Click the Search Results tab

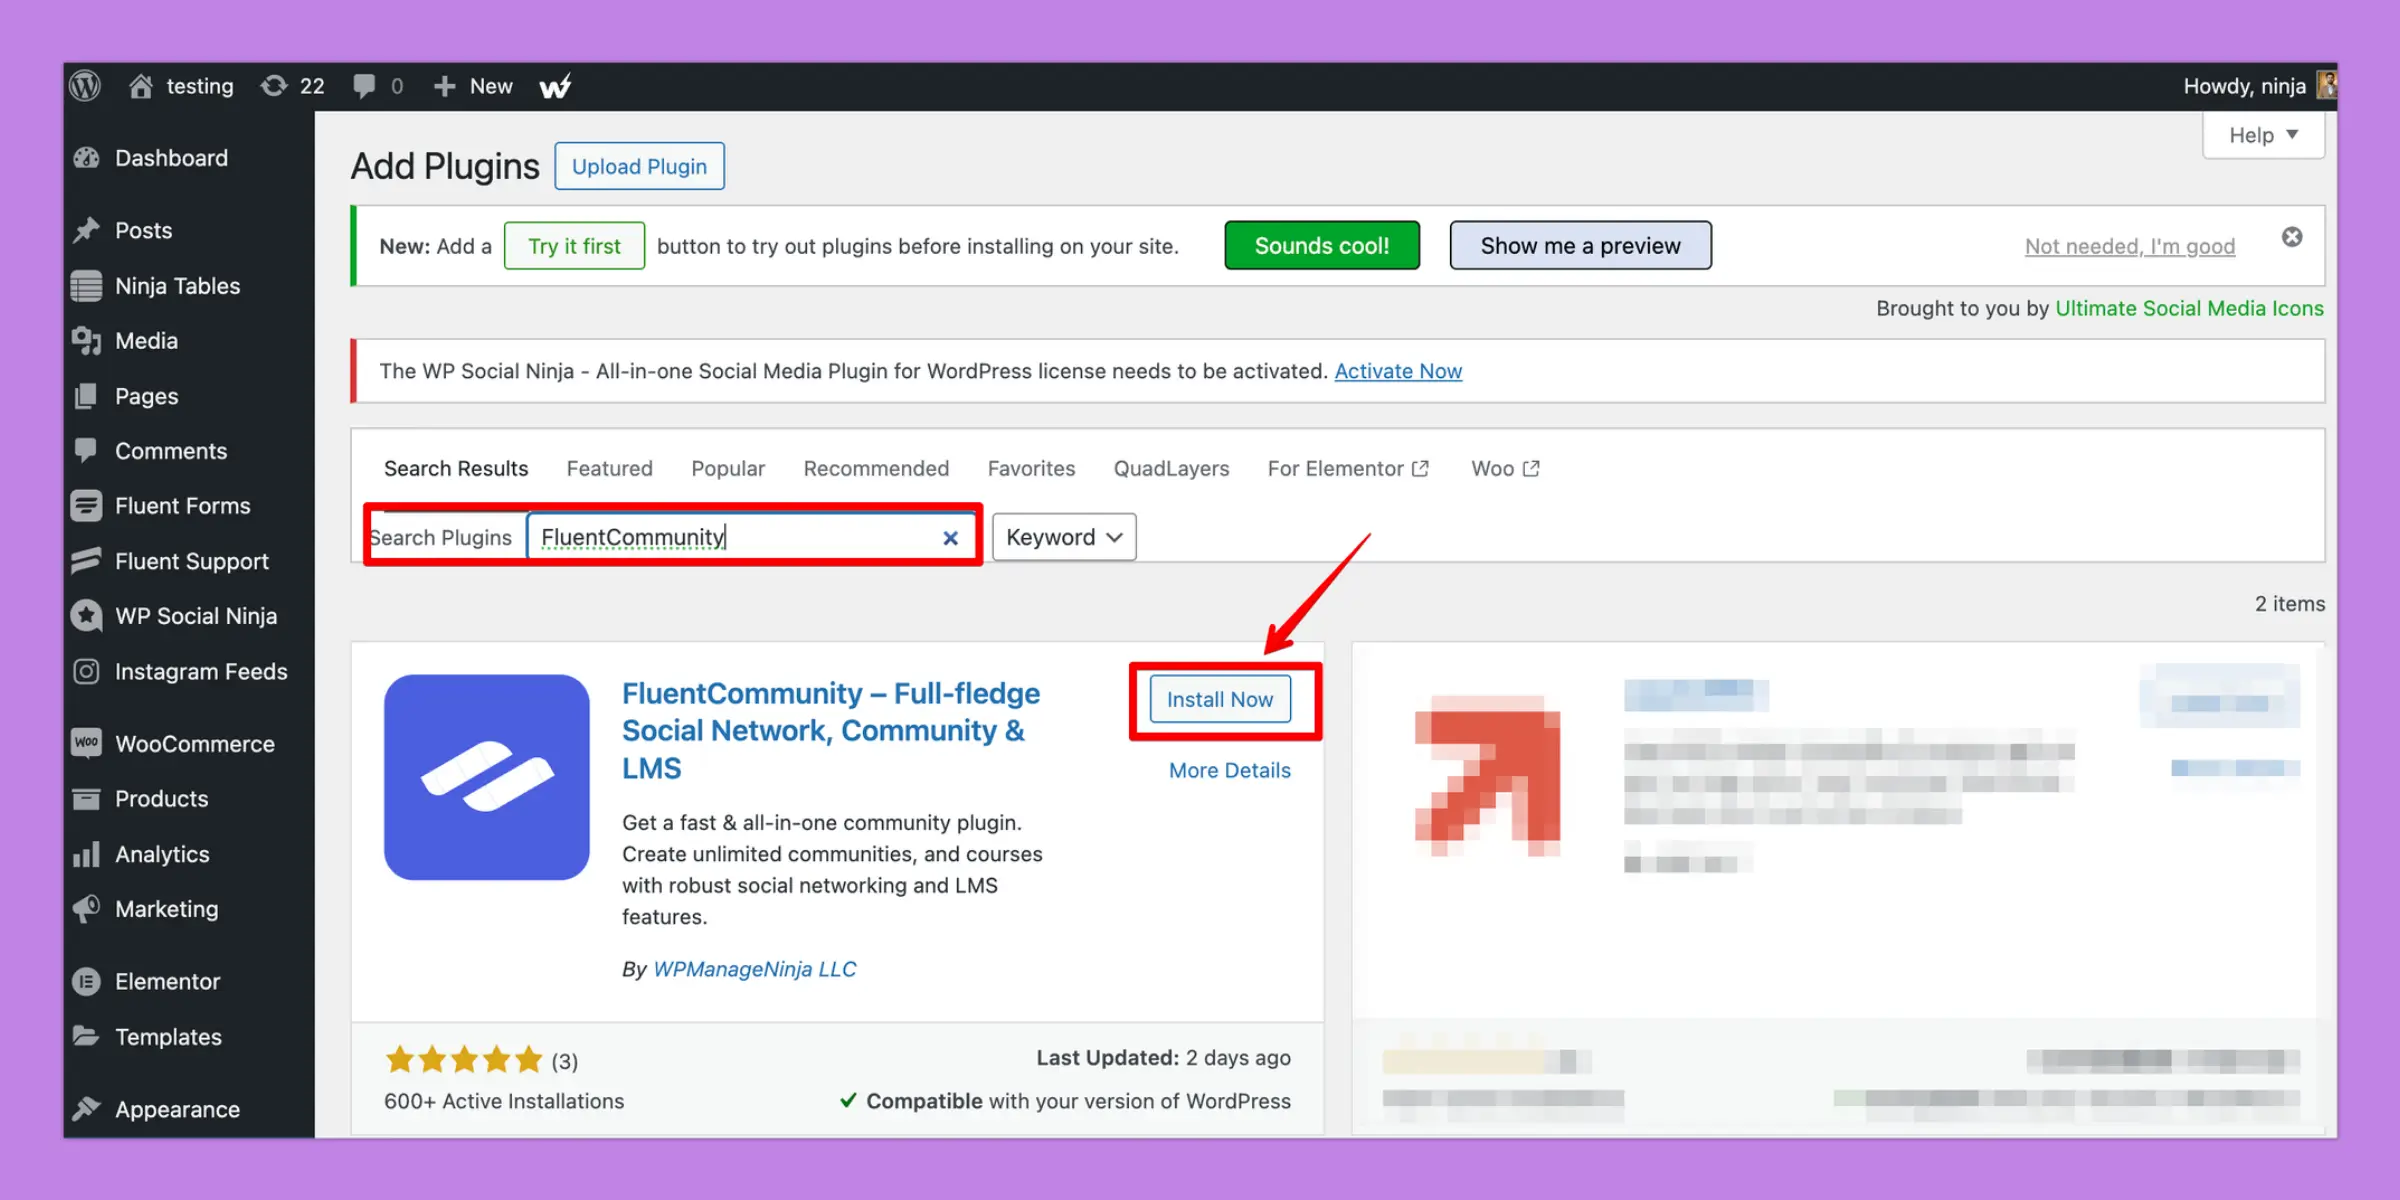[x=455, y=467]
